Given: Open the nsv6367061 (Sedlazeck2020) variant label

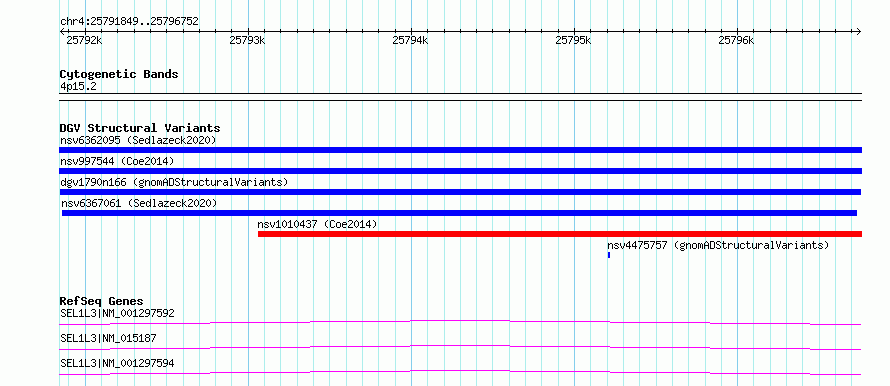Looking at the screenshot, I should 139,203.
